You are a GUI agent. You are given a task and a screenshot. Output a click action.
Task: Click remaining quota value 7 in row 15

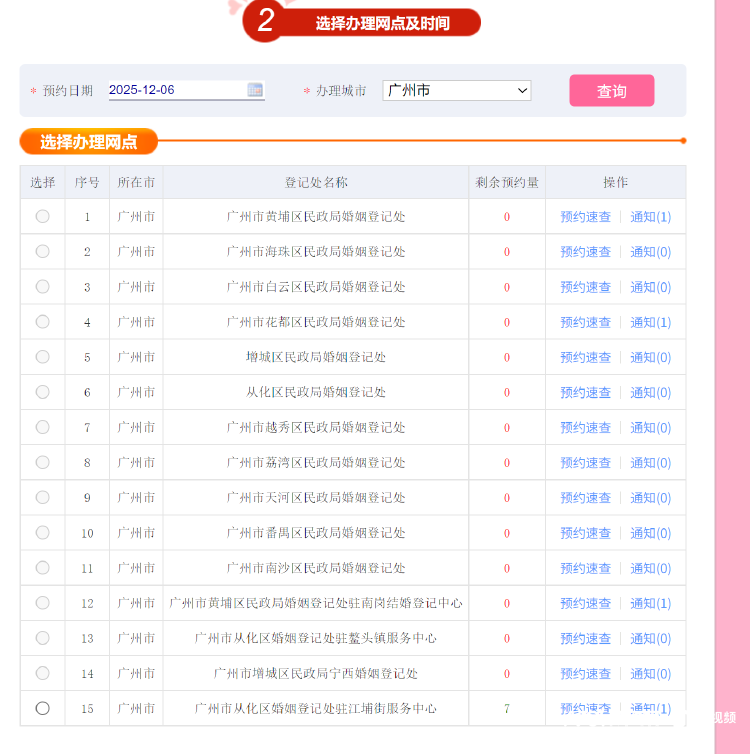click(x=507, y=708)
